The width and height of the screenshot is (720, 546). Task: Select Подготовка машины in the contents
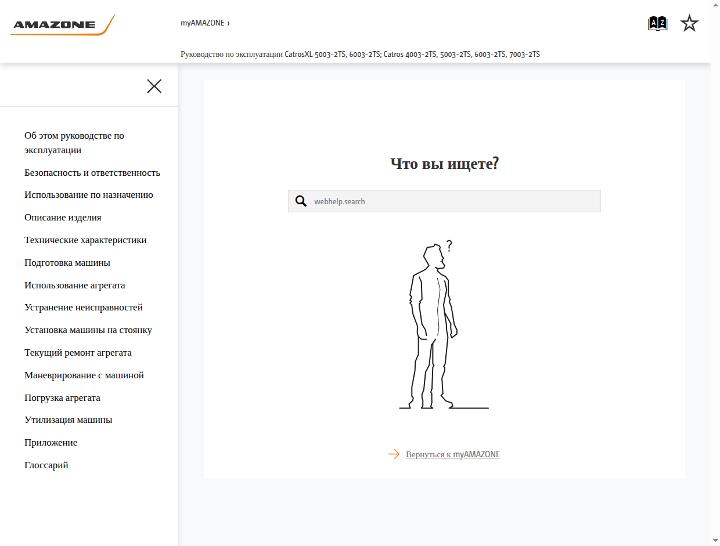pos(68,263)
